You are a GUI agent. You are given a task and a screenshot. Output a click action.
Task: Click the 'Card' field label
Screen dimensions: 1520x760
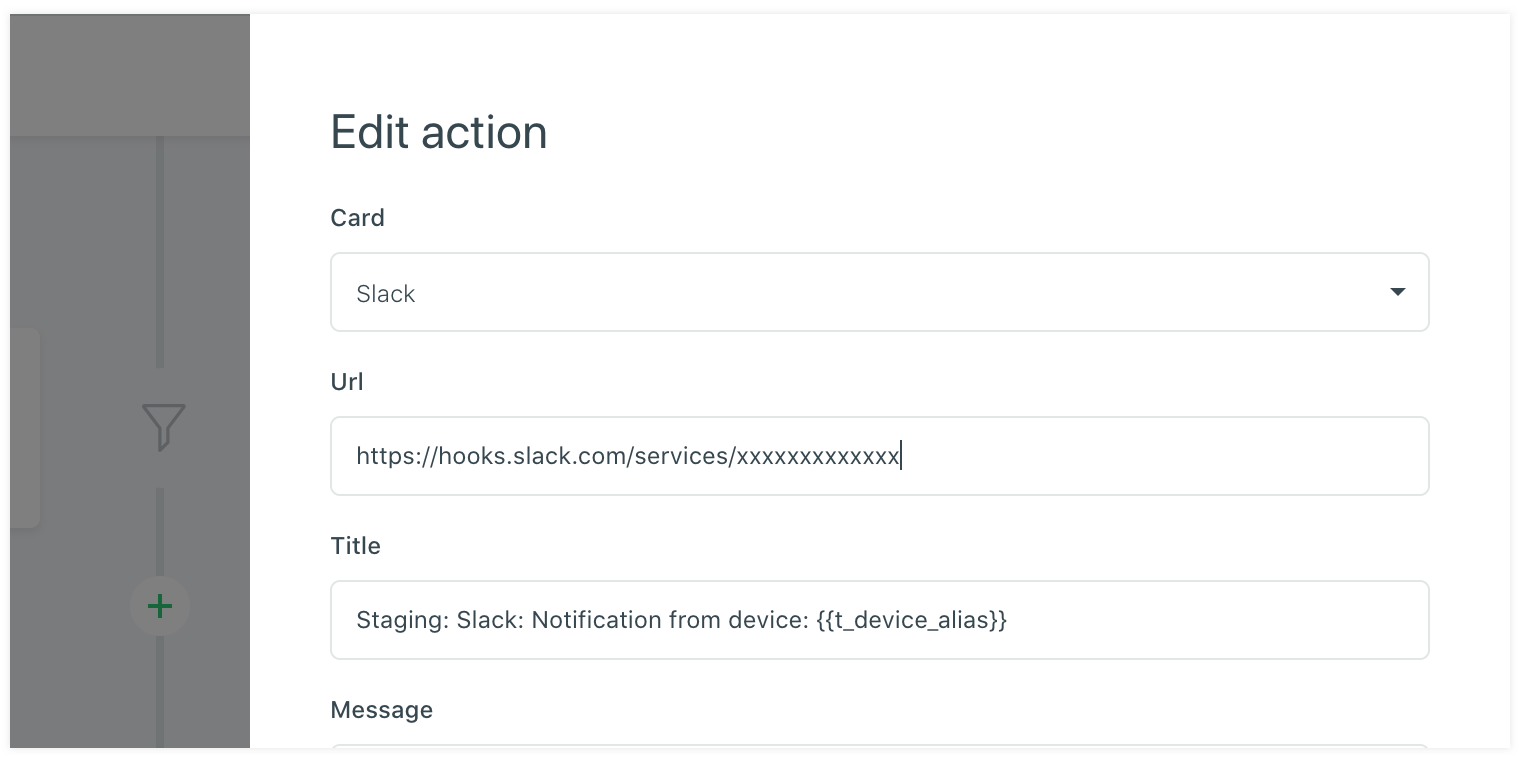357,218
